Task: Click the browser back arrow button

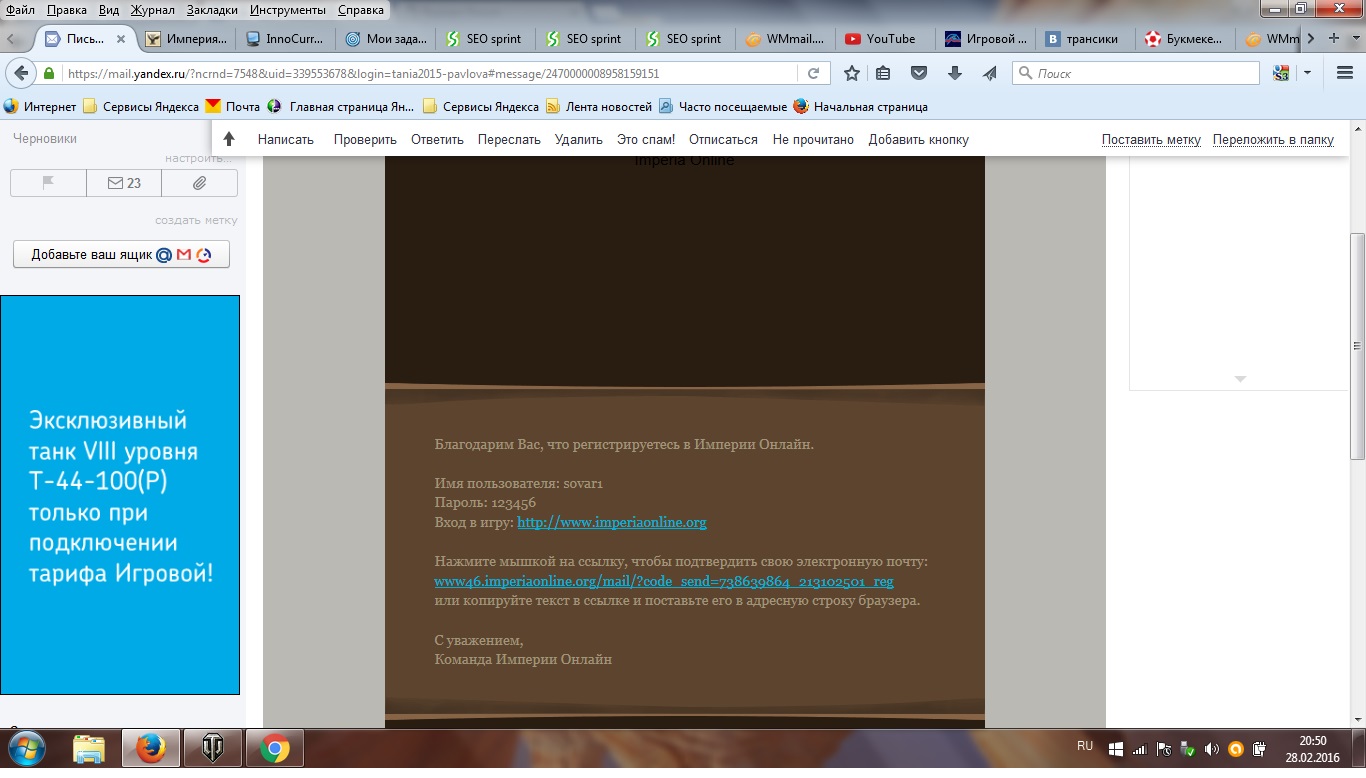Action: point(19,72)
